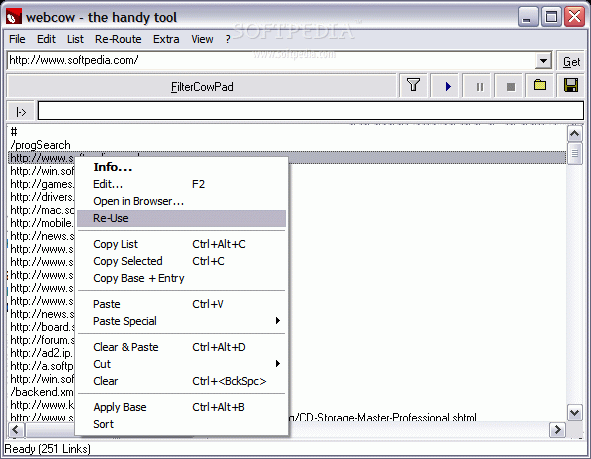591x459 pixels.
Task: Select the http://games. list entry
Action: point(42,184)
